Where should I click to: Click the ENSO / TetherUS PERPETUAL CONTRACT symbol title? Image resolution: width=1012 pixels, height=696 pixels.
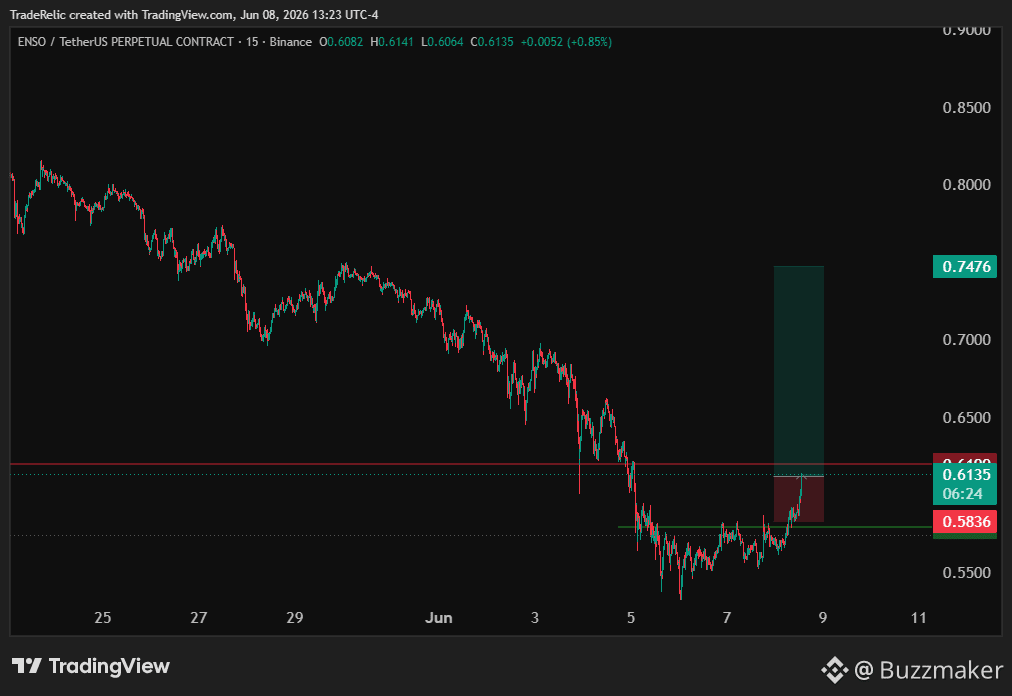(126, 42)
